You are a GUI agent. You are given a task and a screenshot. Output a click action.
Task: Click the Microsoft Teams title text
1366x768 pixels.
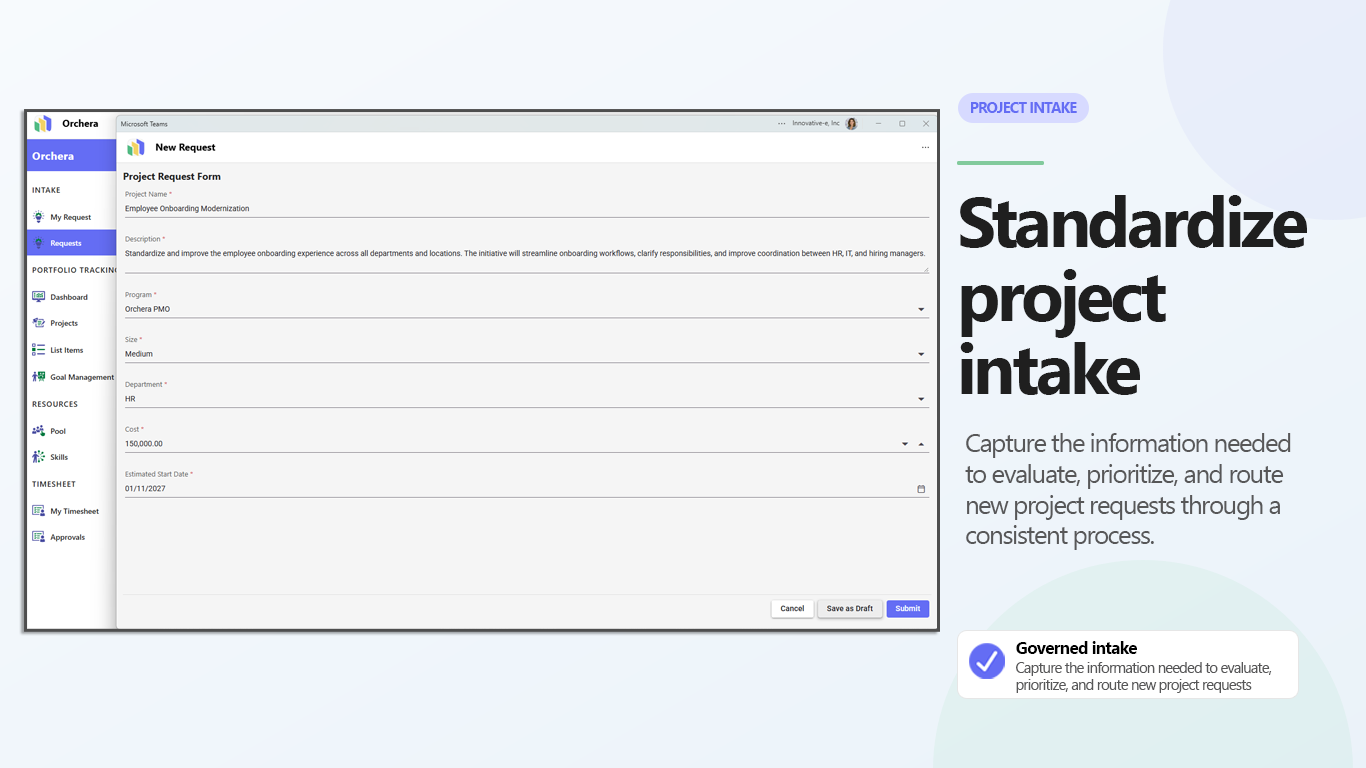tap(144, 124)
